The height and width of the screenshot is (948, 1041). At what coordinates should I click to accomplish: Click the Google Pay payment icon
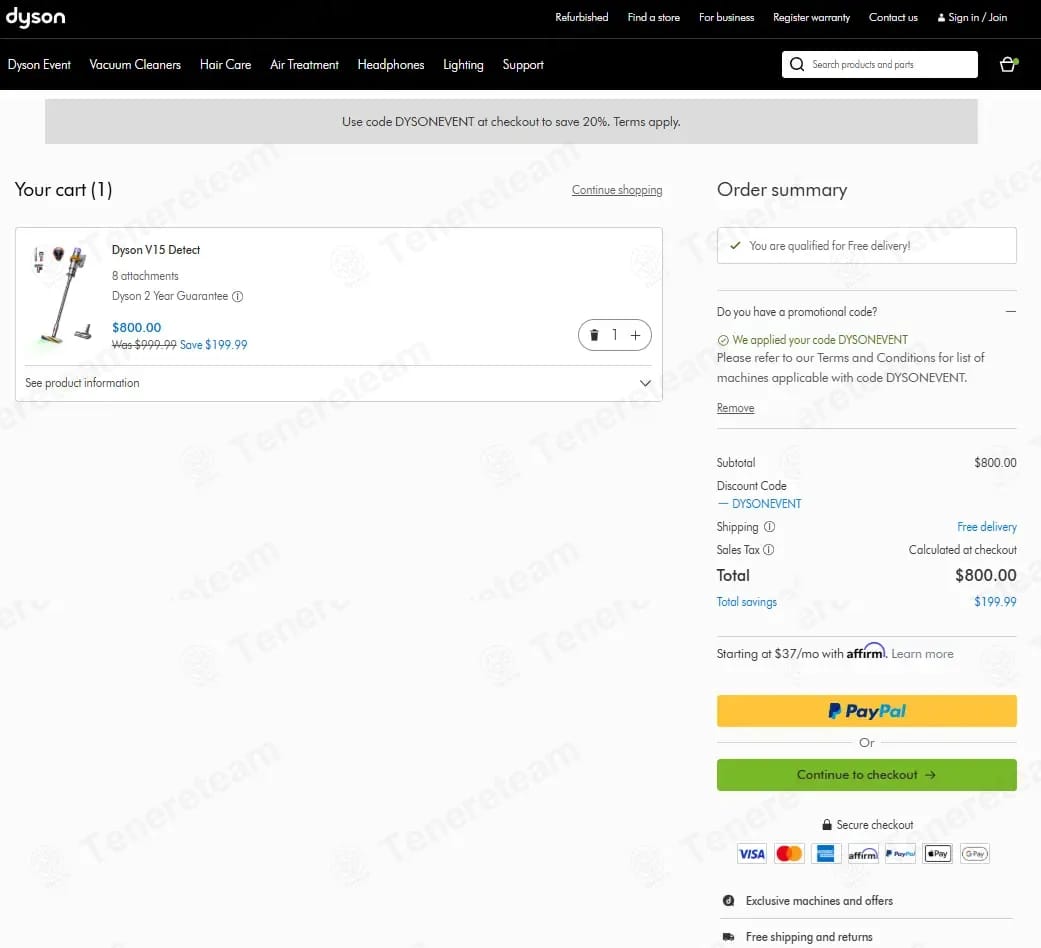(975, 854)
